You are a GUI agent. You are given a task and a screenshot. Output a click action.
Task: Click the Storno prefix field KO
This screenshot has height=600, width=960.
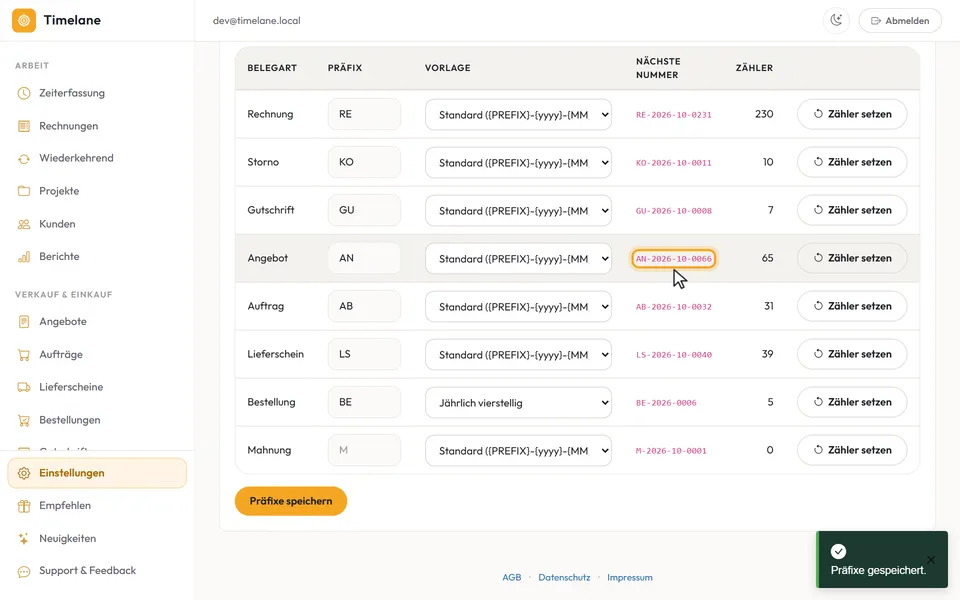point(364,162)
